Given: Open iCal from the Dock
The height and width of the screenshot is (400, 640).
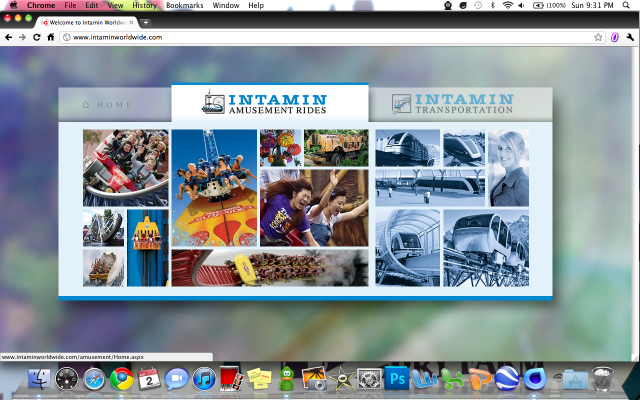Looking at the screenshot, I should tap(149, 379).
